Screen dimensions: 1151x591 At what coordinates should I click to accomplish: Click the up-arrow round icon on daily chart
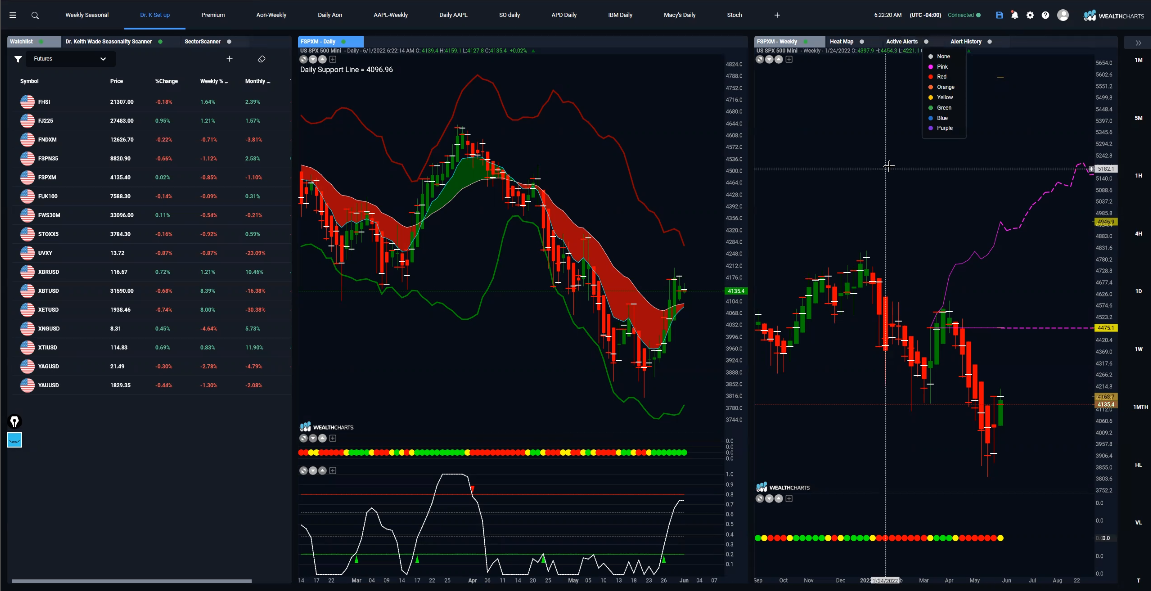(x=323, y=59)
